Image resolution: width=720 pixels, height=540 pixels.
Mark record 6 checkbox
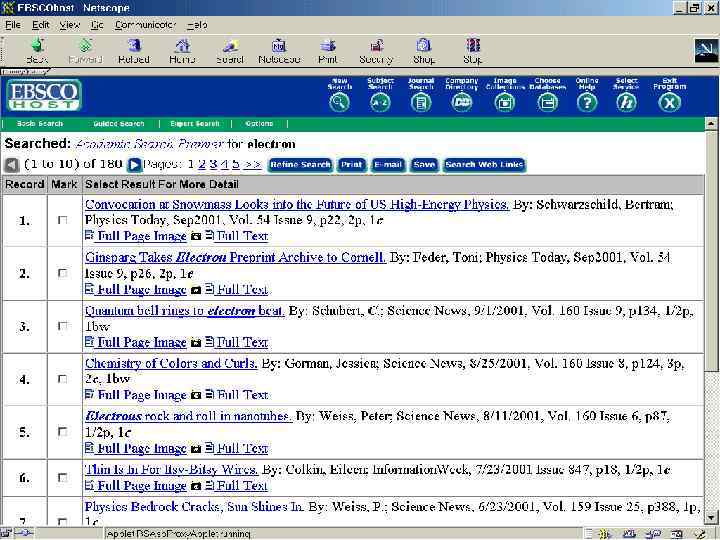coord(63,478)
